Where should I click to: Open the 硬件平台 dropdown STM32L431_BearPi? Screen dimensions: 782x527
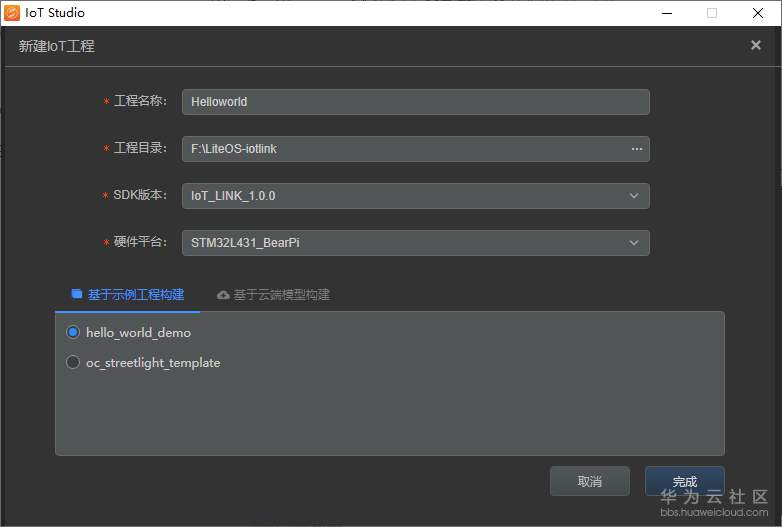[x=415, y=243]
